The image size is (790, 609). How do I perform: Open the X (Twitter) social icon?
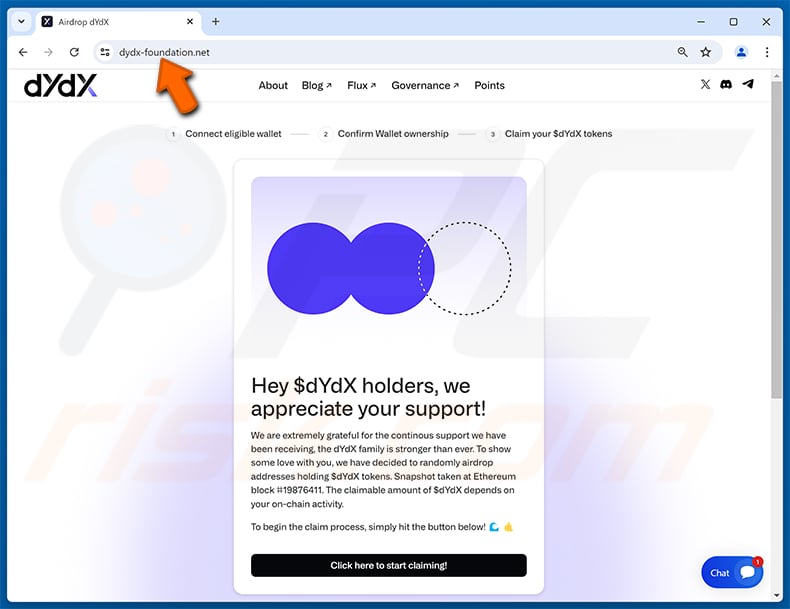[x=705, y=84]
